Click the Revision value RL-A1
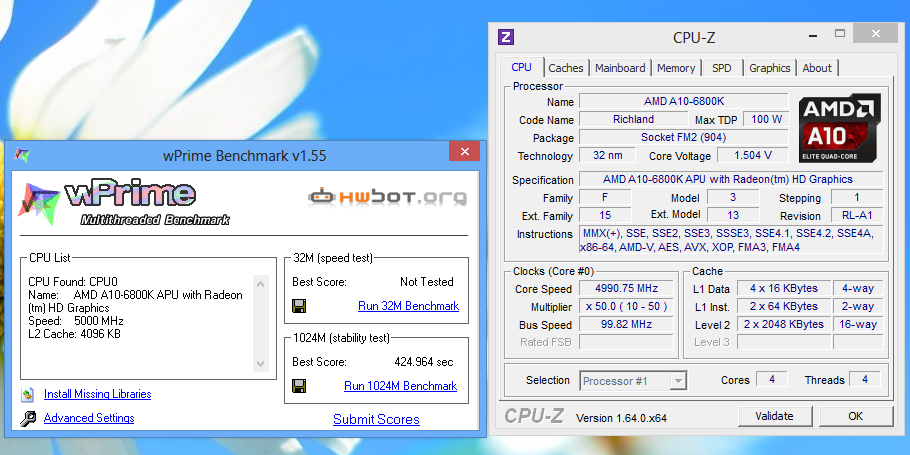This screenshot has width=910, height=455. click(x=857, y=215)
